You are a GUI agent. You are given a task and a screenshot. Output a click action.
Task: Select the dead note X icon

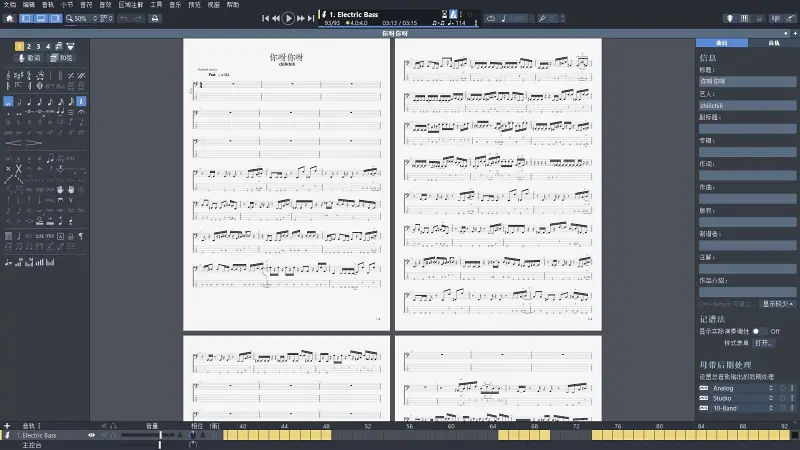click(x=19, y=168)
